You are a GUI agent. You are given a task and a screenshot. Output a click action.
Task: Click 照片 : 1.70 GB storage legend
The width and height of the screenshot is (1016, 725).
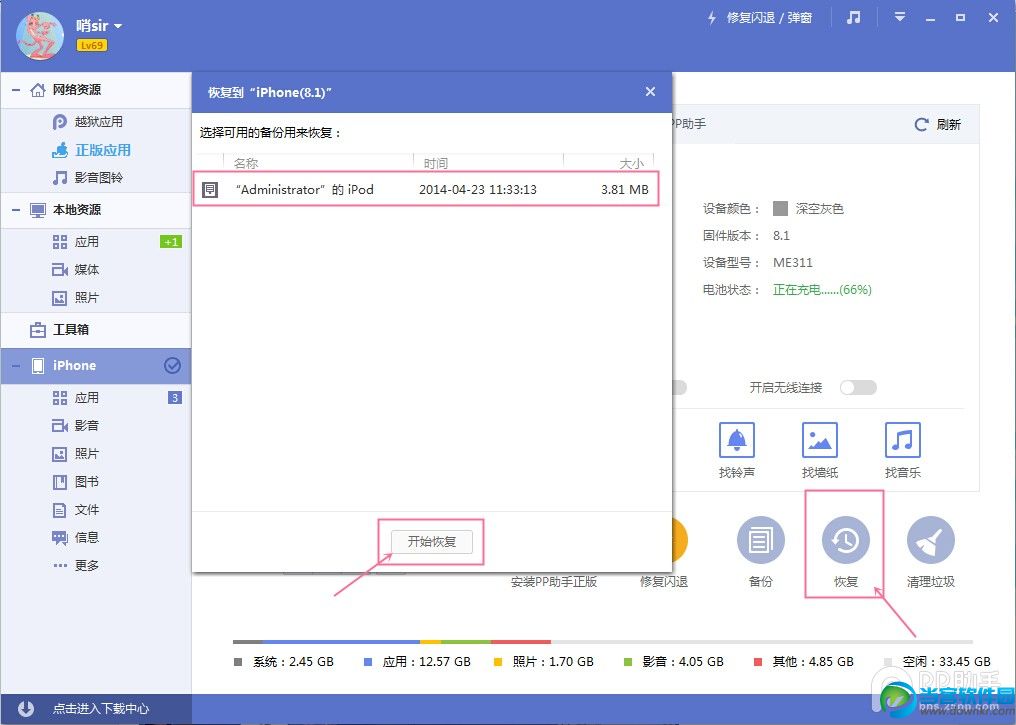pos(544,662)
